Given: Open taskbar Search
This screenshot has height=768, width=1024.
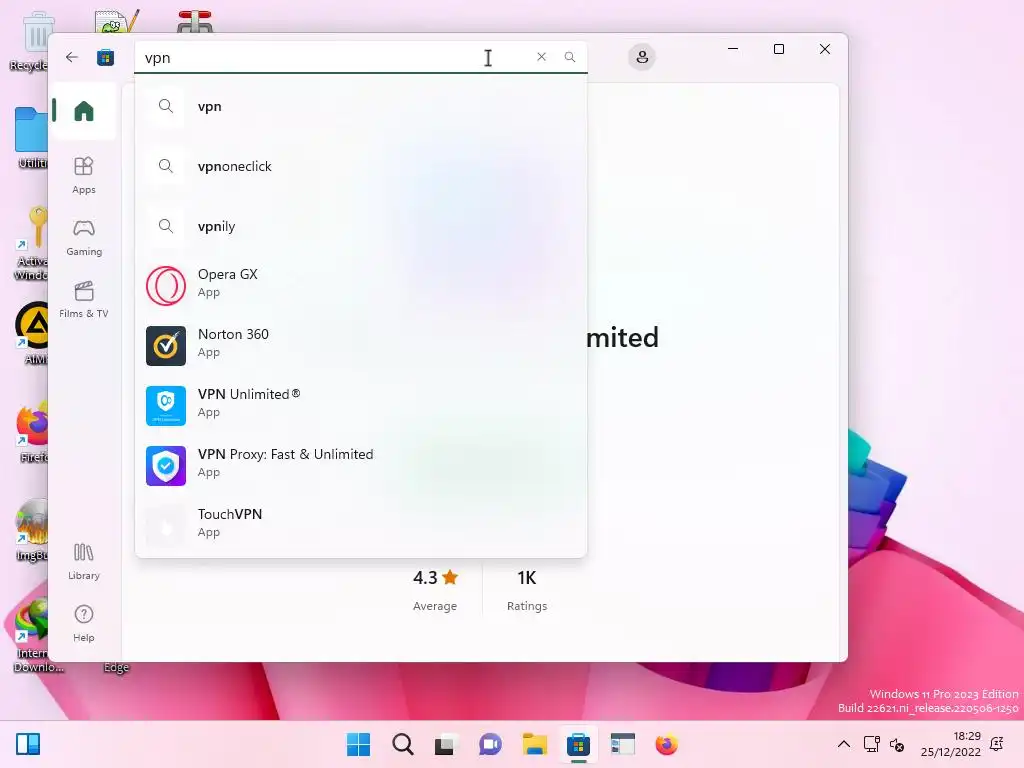Looking at the screenshot, I should tap(402, 744).
